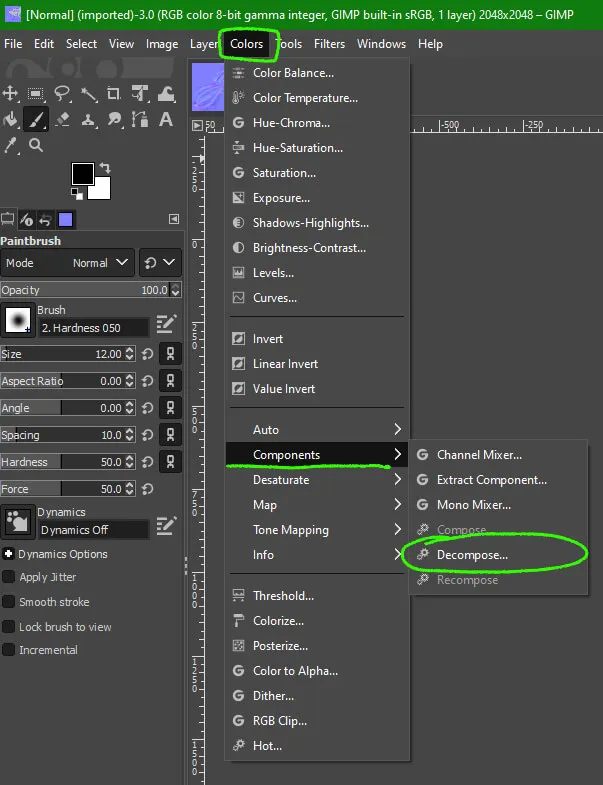Image resolution: width=603 pixels, height=785 pixels.
Task: Check the Lock brush to view option
Action: [x=9, y=627]
